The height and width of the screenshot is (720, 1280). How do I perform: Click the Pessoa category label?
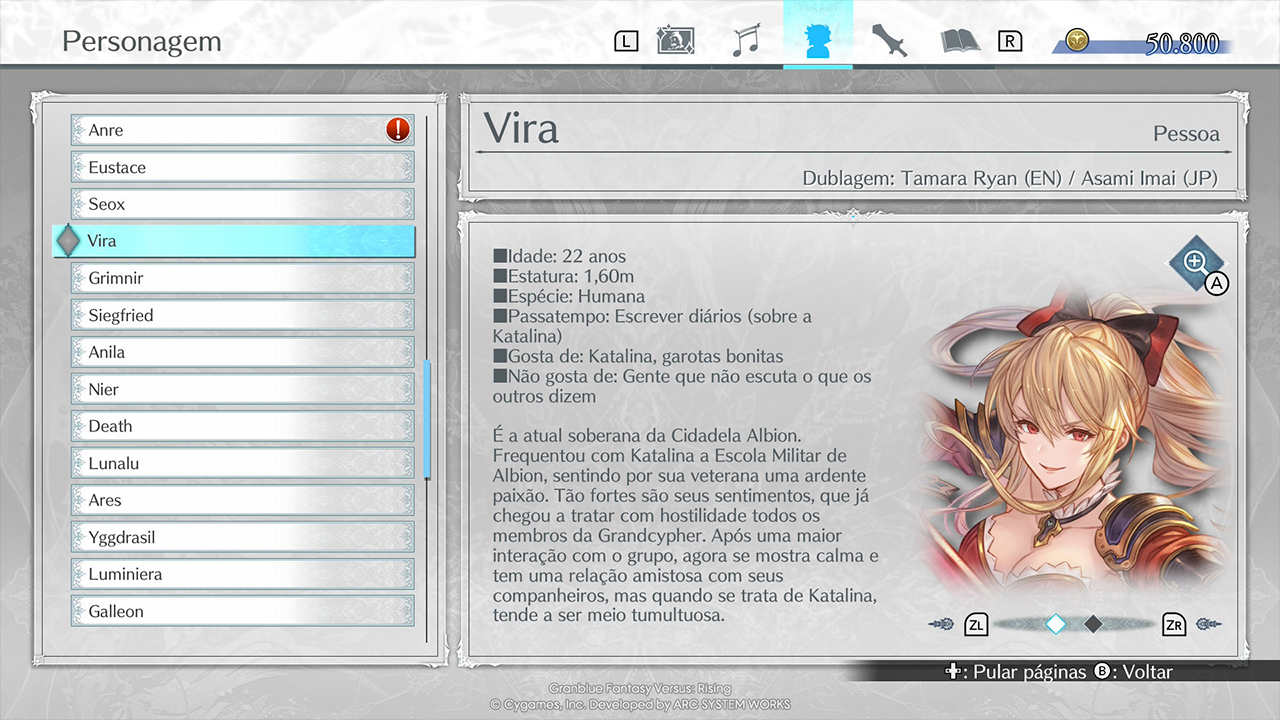point(1186,133)
